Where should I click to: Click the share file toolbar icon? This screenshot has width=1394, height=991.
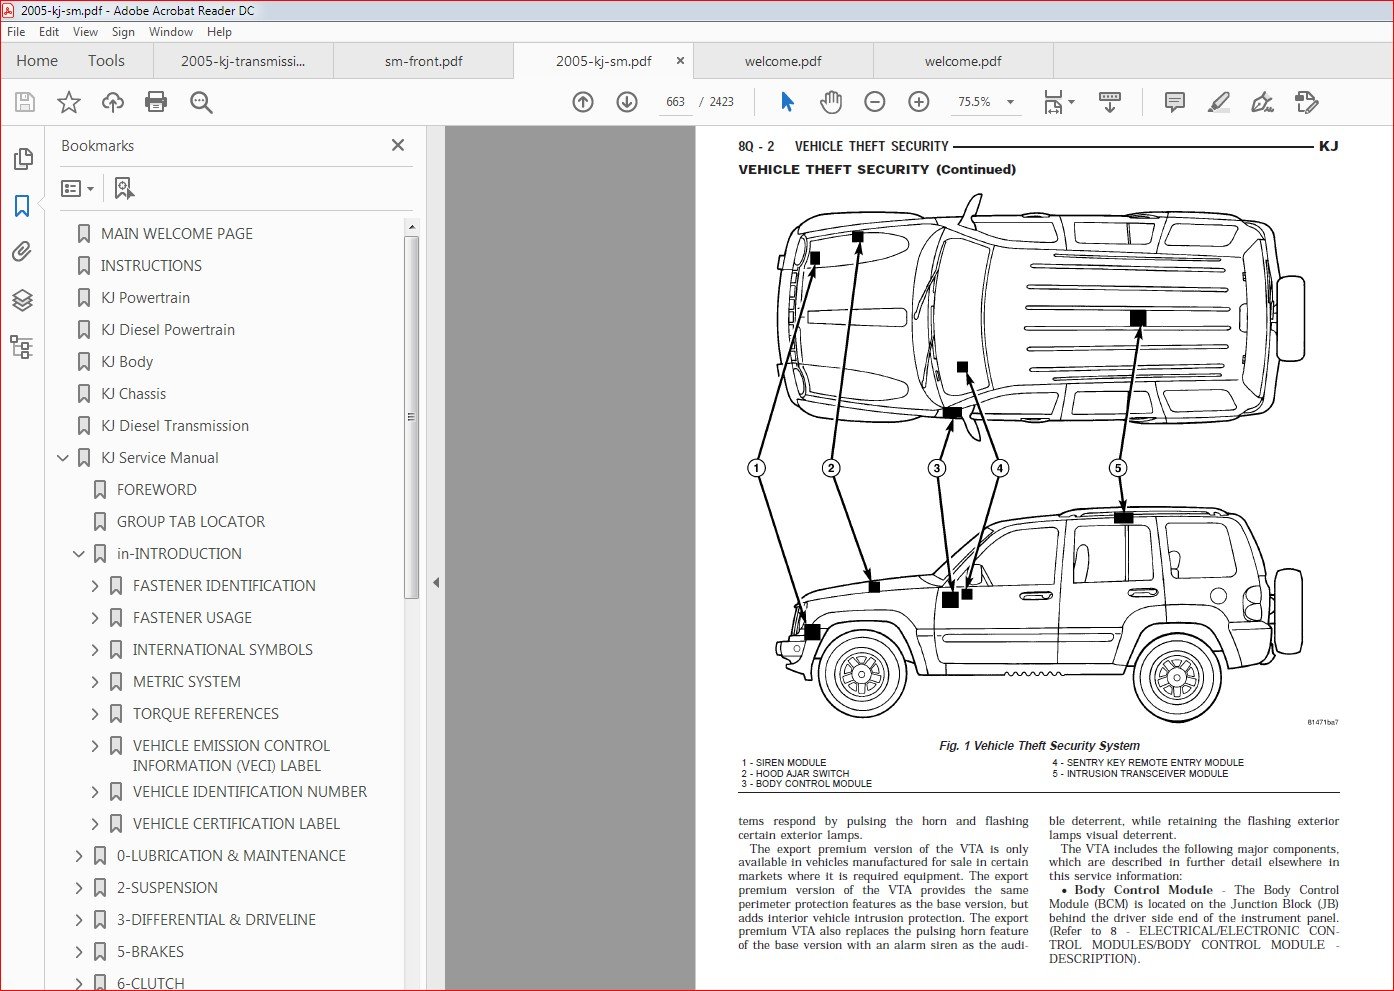click(1307, 102)
